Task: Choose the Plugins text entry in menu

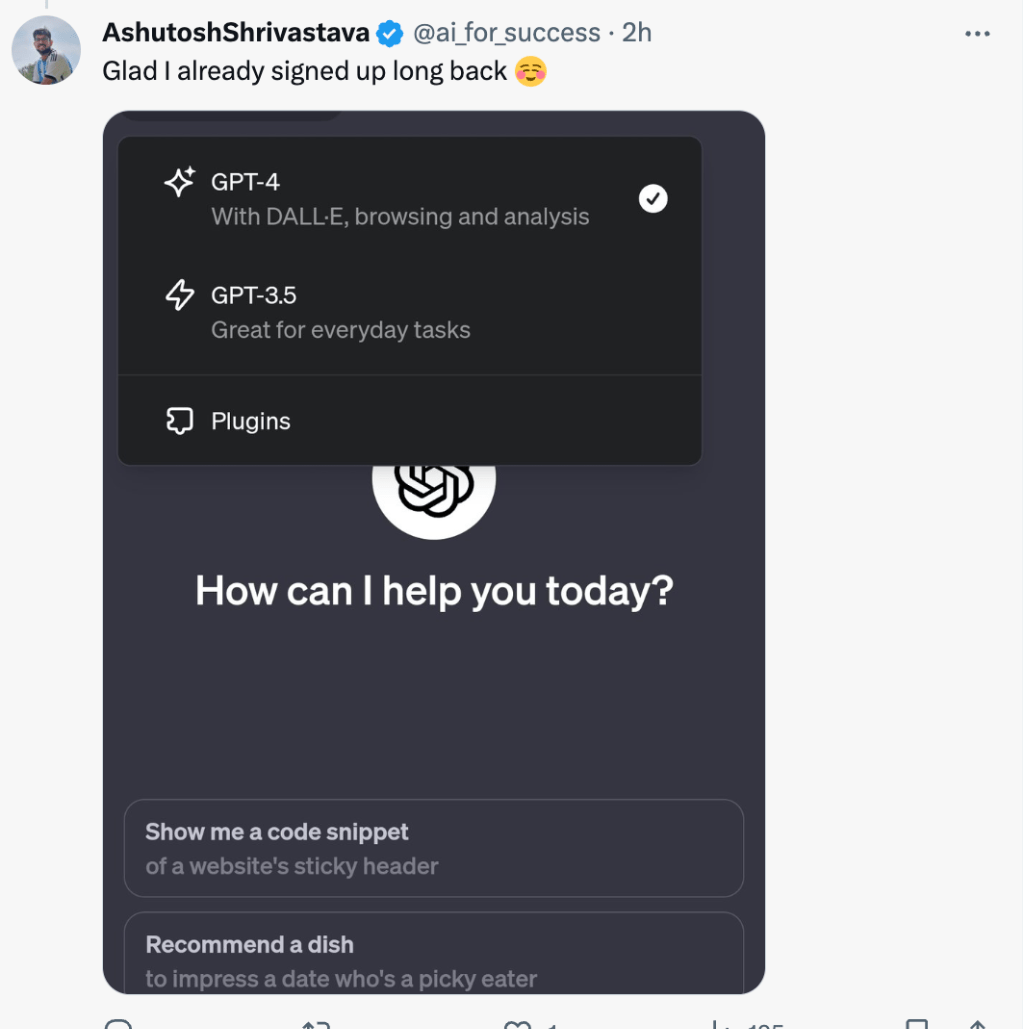Action: tap(251, 421)
